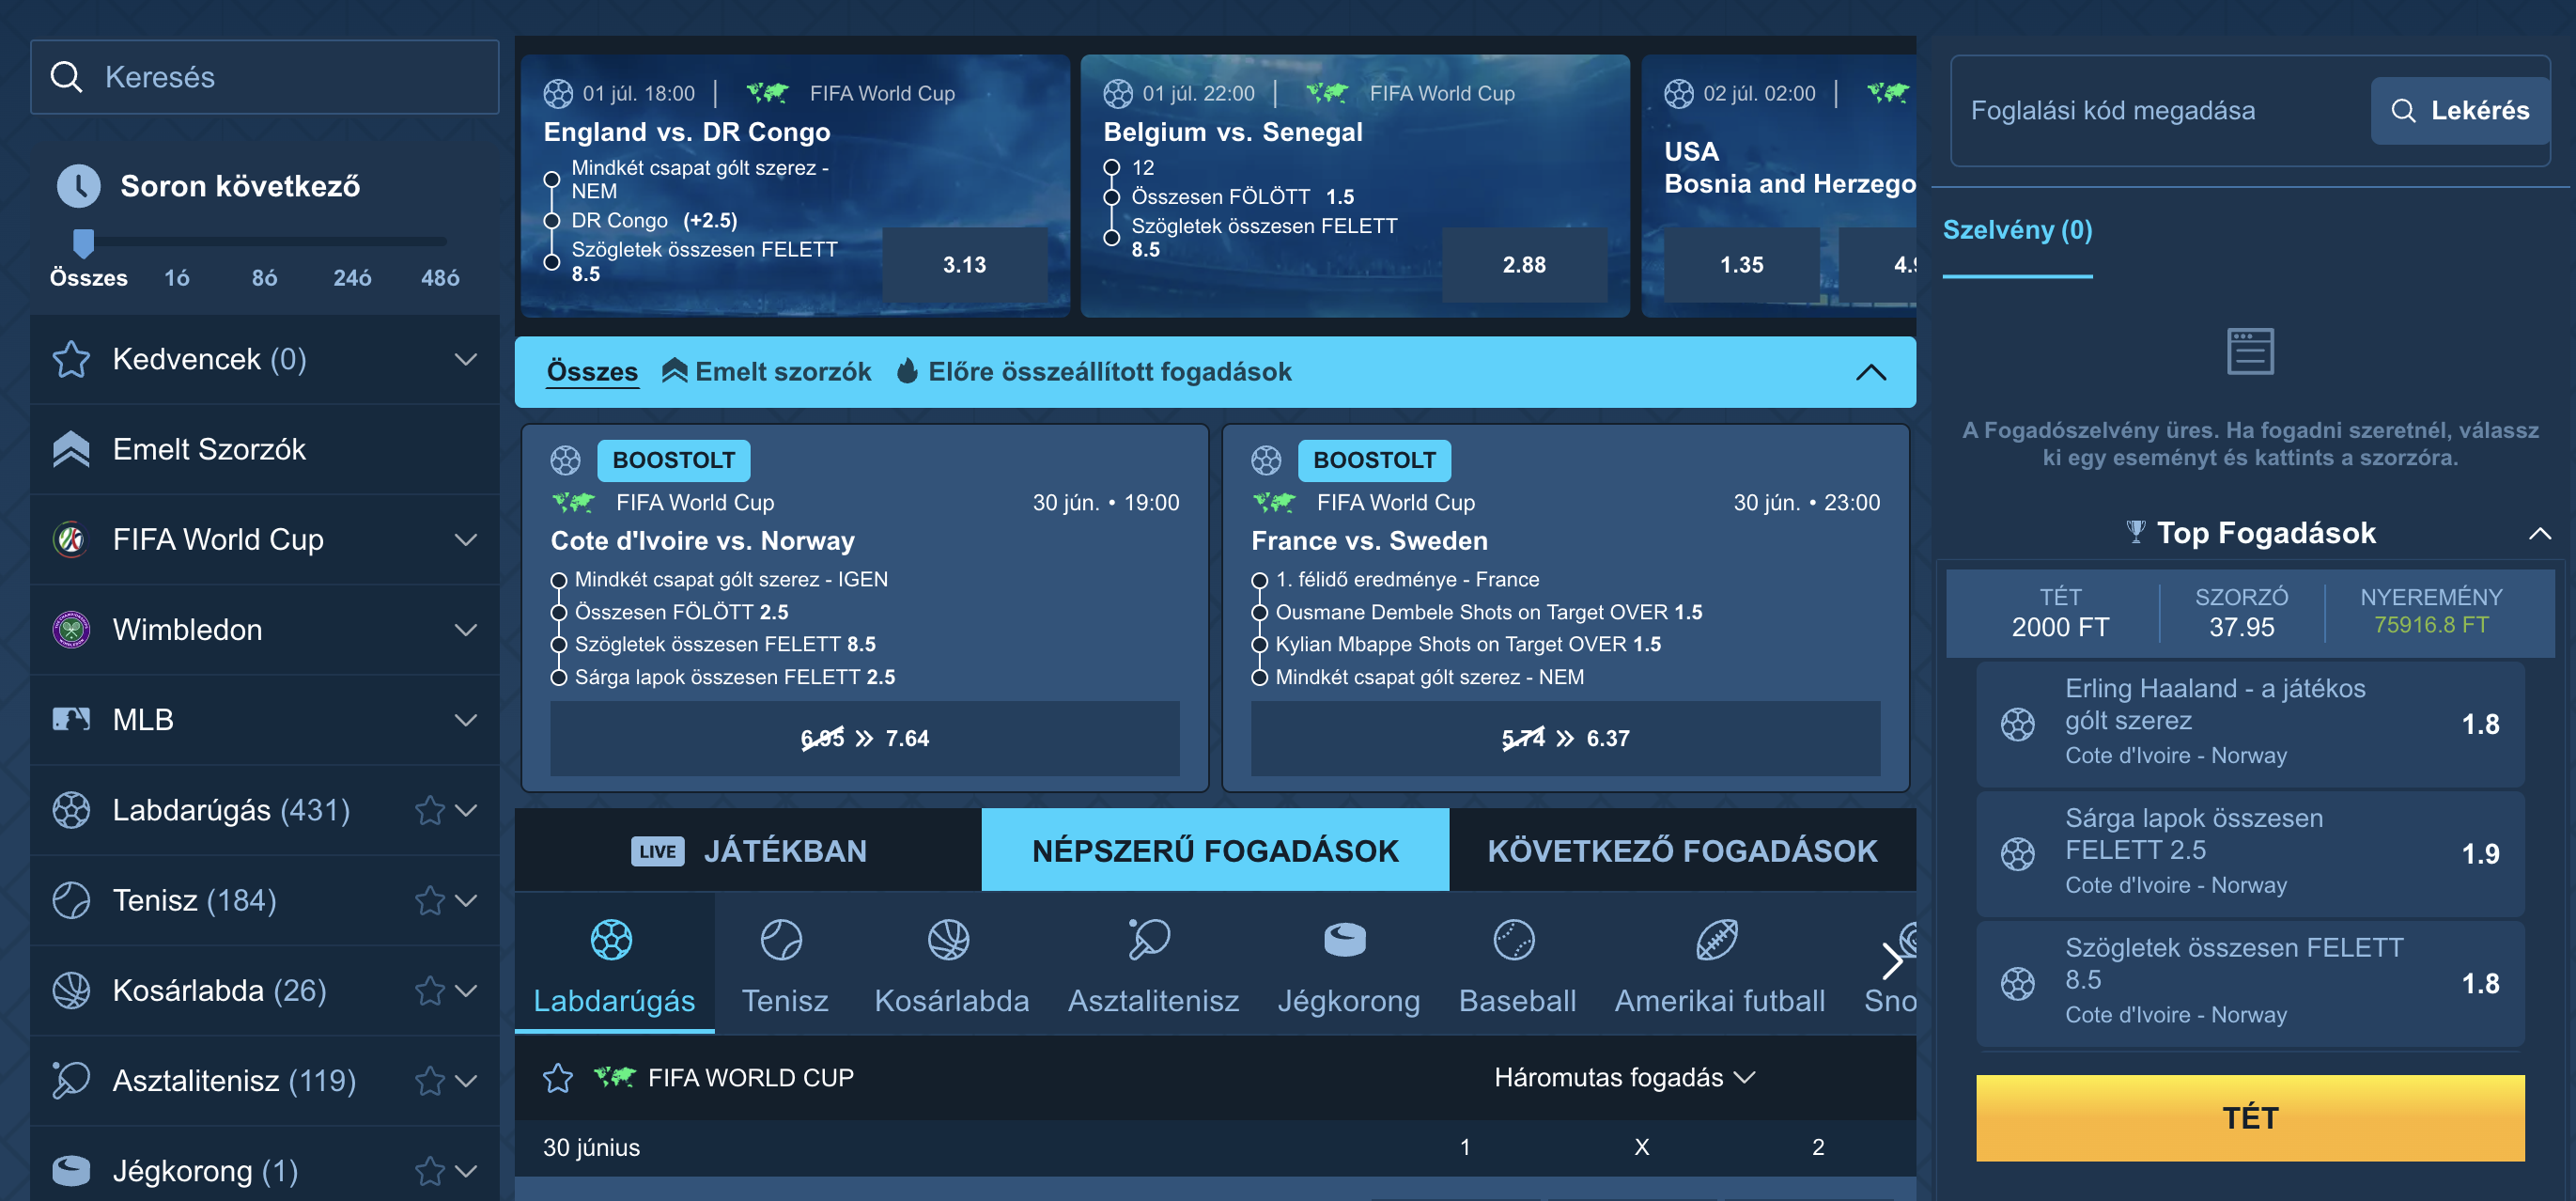Star the FIFA WORLD CUP league row
This screenshot has height=1201, width=2576.
click(558, 1078)
